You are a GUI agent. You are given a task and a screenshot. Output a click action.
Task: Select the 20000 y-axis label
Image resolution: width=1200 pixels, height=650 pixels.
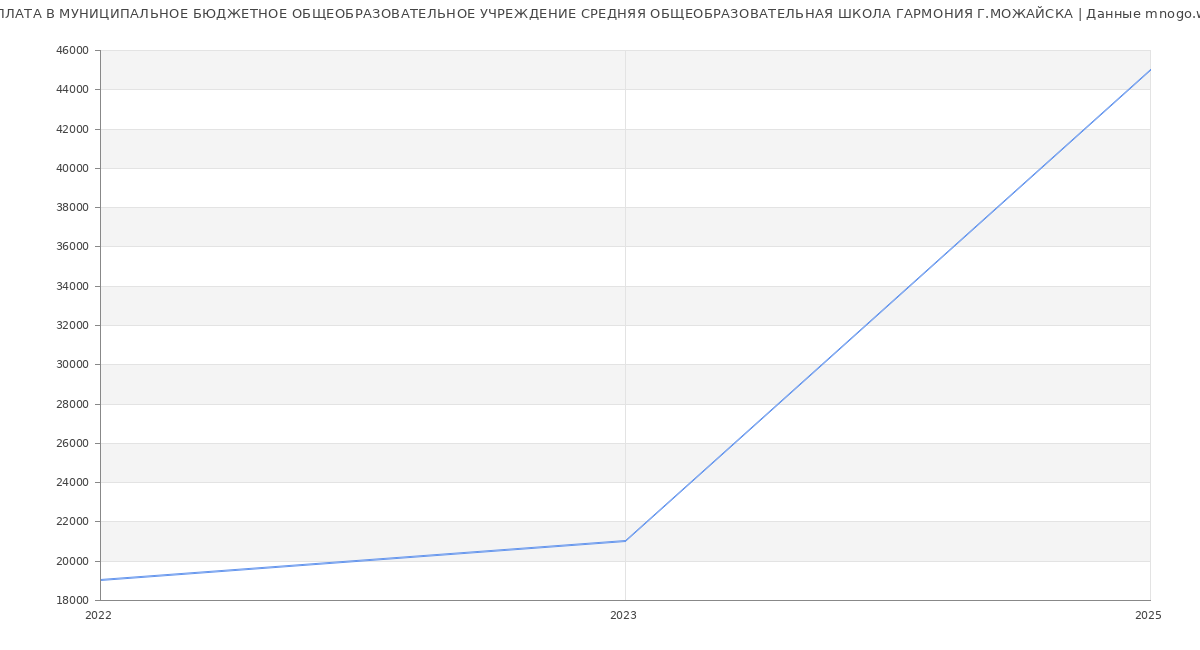pyautogui.click(x=74, y=561)
